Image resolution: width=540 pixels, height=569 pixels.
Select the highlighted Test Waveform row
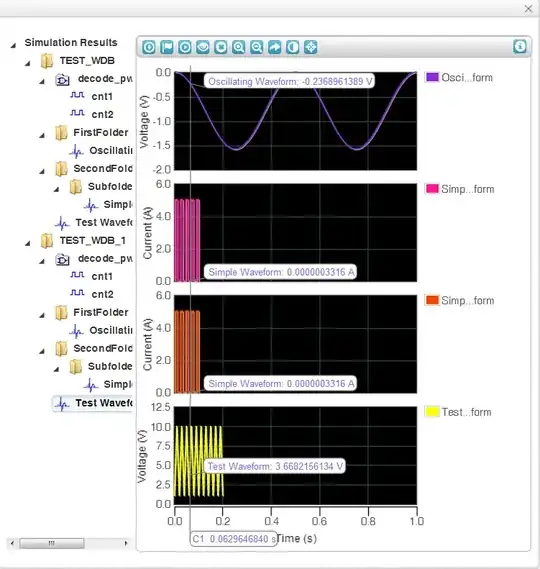(93, 404)
